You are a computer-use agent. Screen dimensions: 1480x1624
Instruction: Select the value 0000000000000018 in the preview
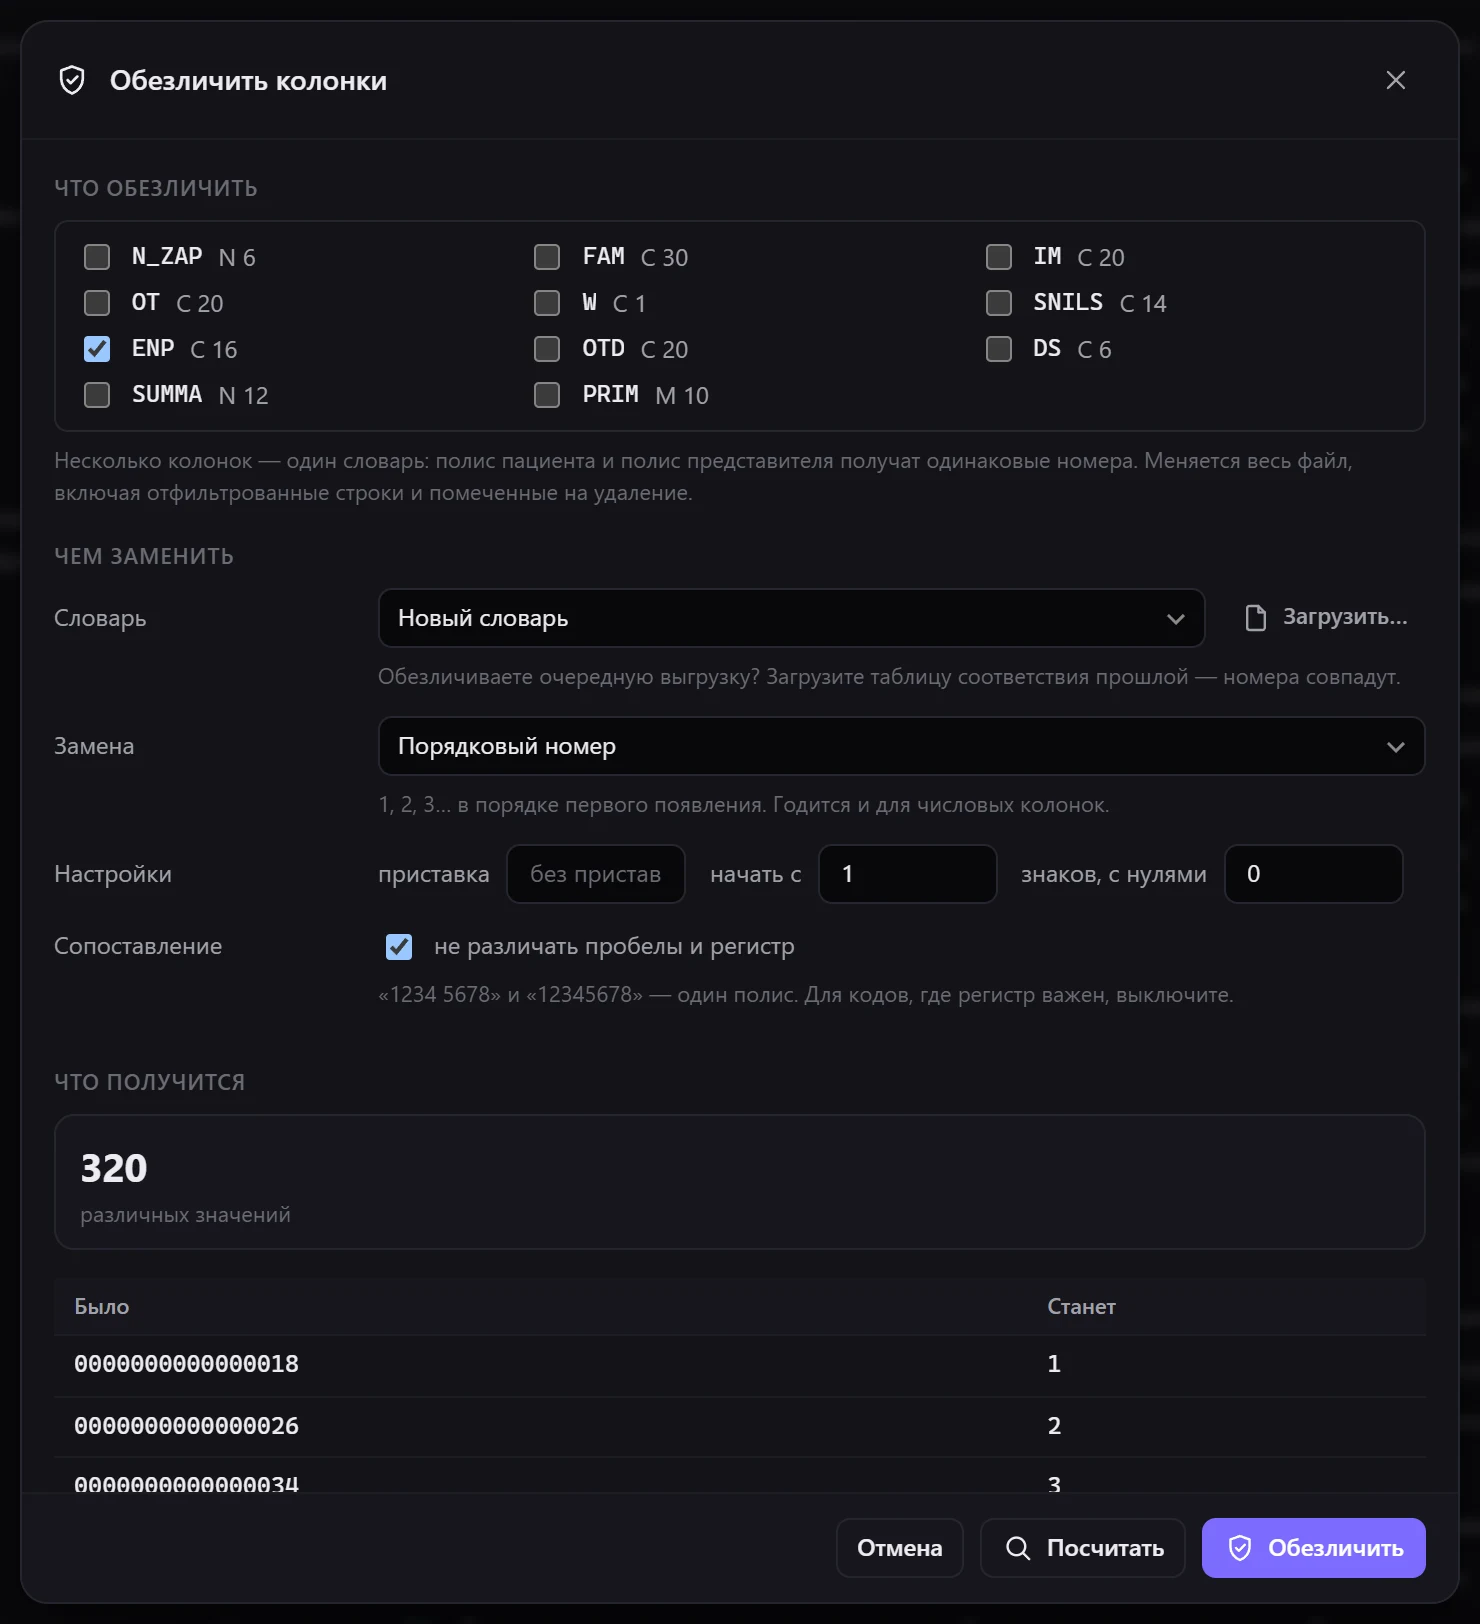click(x=187, y=1364)
